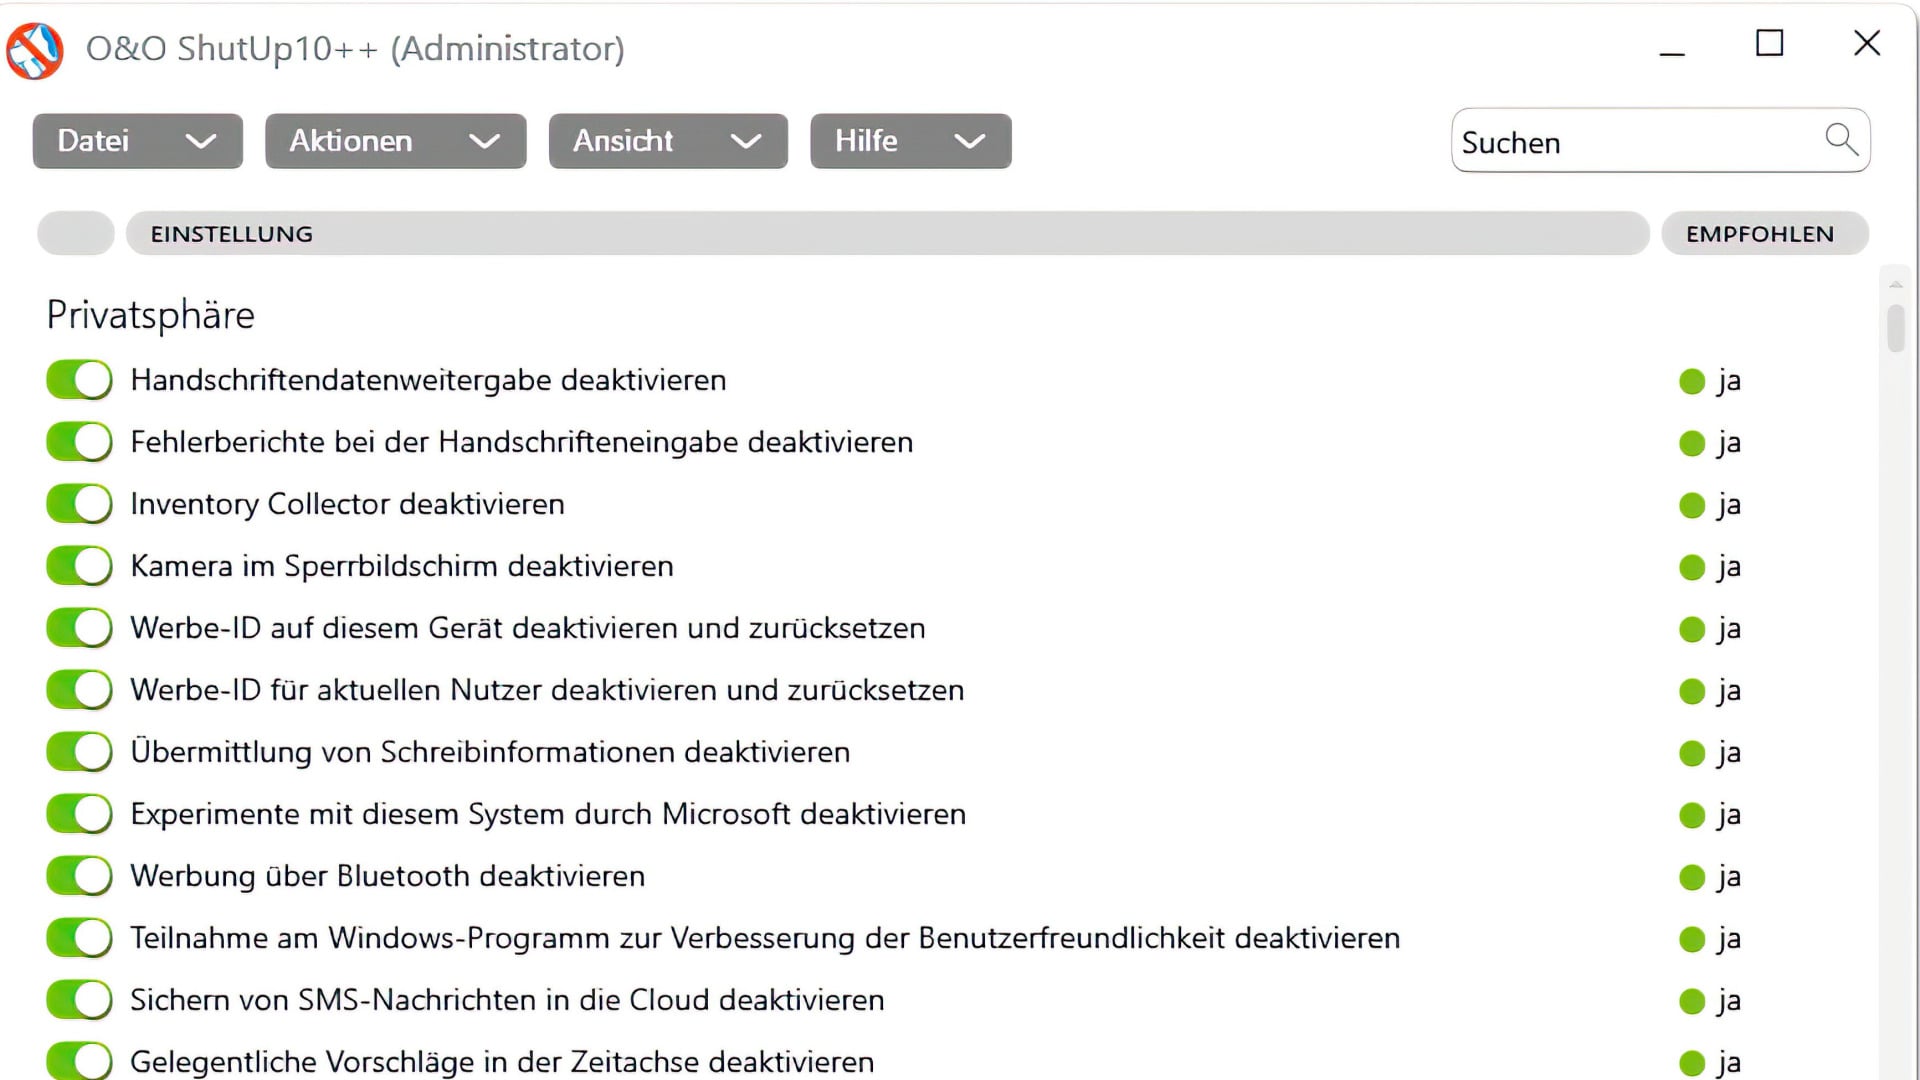Click green dot for Schreibinformationen row
This screenshot has width=1920, height=1080.
click(1692, 753)
